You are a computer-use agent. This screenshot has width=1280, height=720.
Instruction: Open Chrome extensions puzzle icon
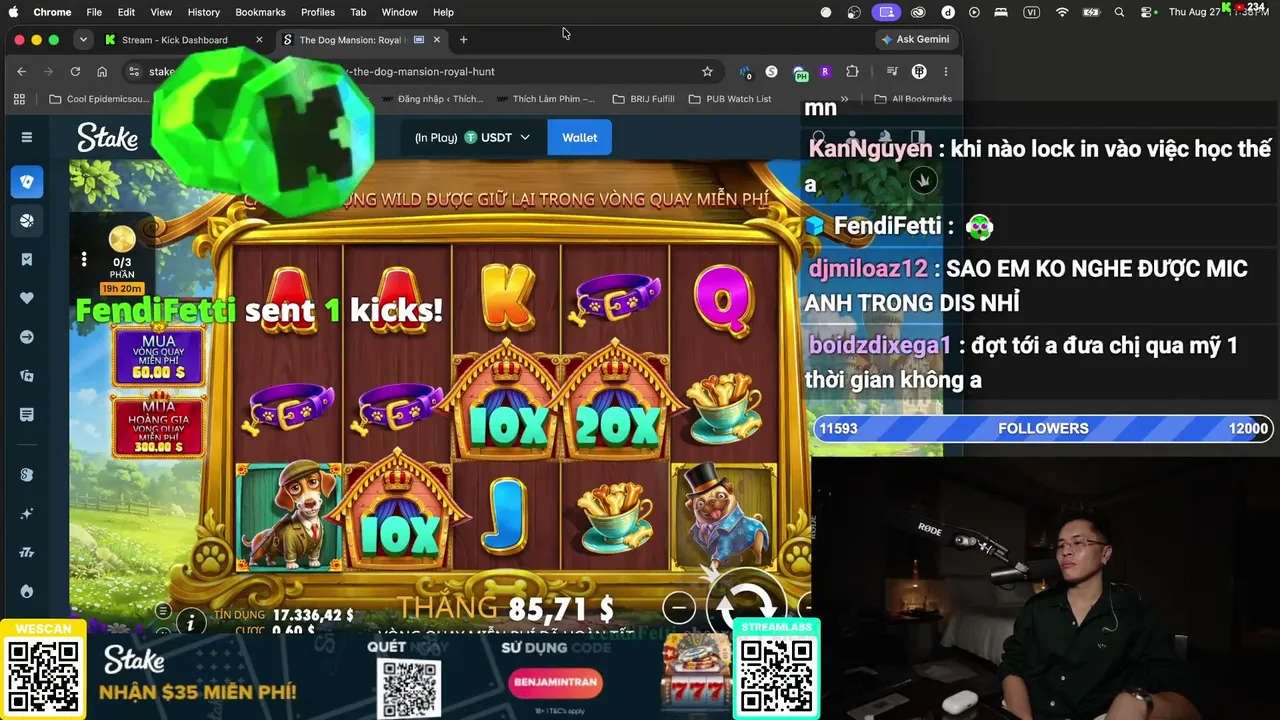click(852, 71)
